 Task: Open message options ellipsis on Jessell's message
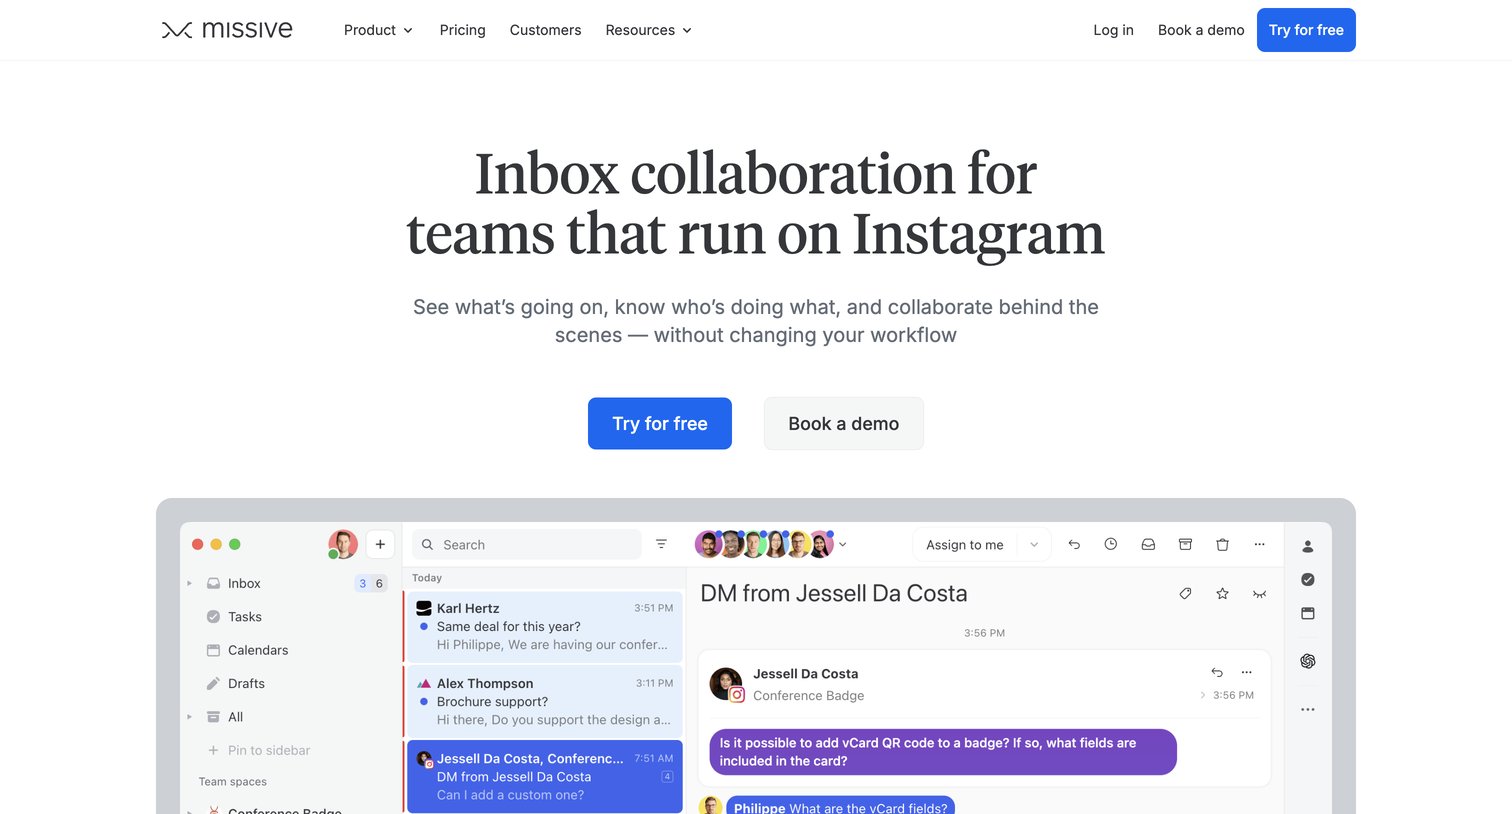pos(1246,672)
